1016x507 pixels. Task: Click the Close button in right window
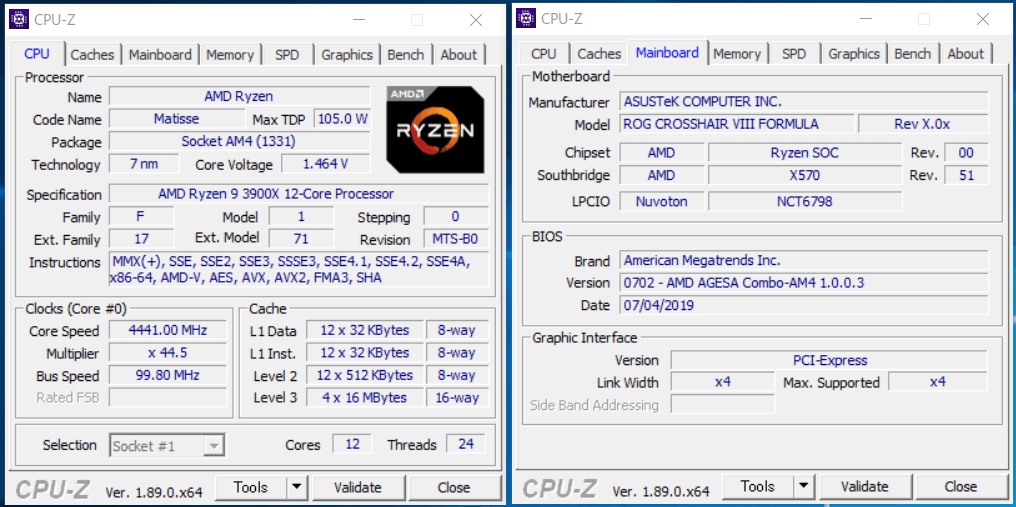pyautogui.click(x=960, y=486)
